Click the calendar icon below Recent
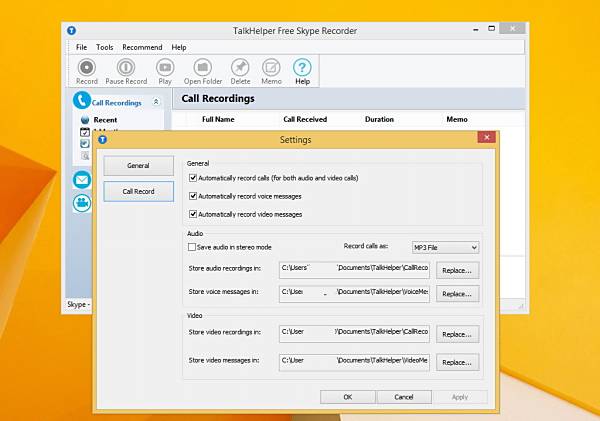 [x=85, y=132]
